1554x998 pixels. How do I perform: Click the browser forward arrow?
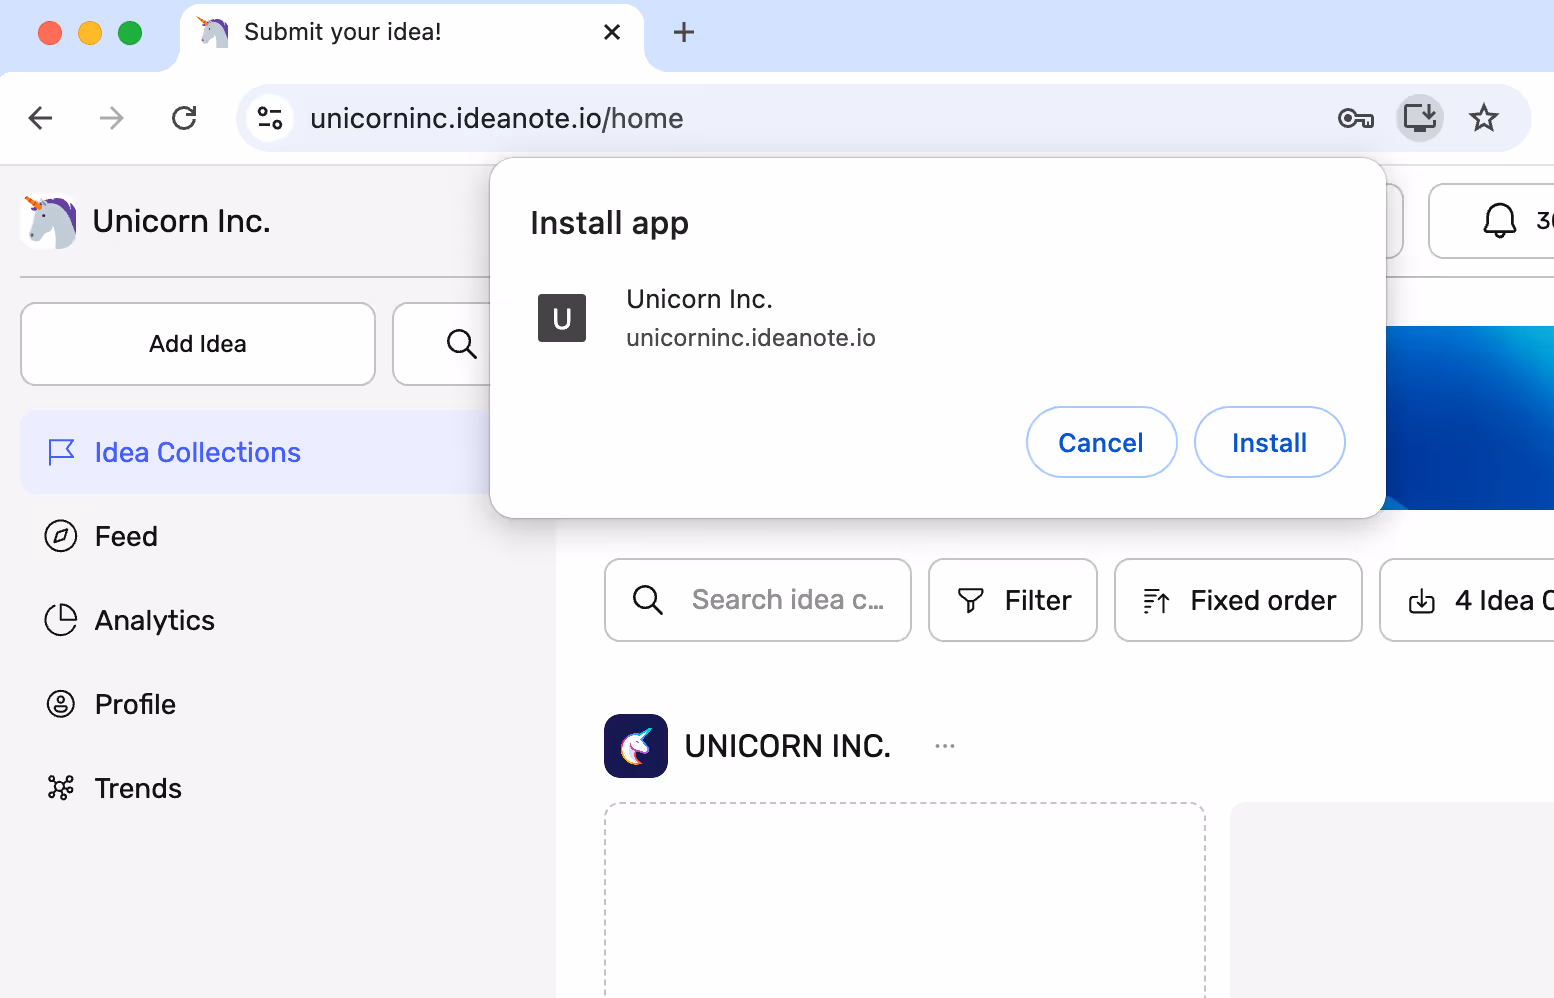pos(112,118)
